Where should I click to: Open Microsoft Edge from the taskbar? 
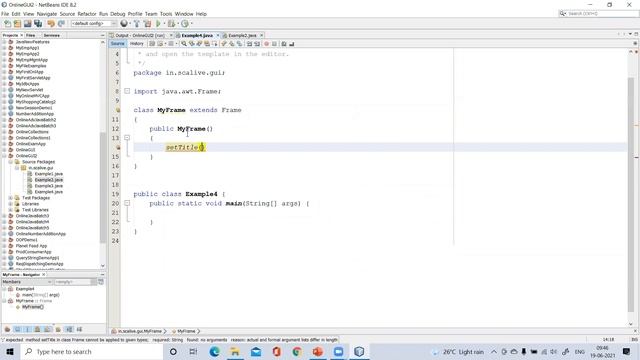214,351
